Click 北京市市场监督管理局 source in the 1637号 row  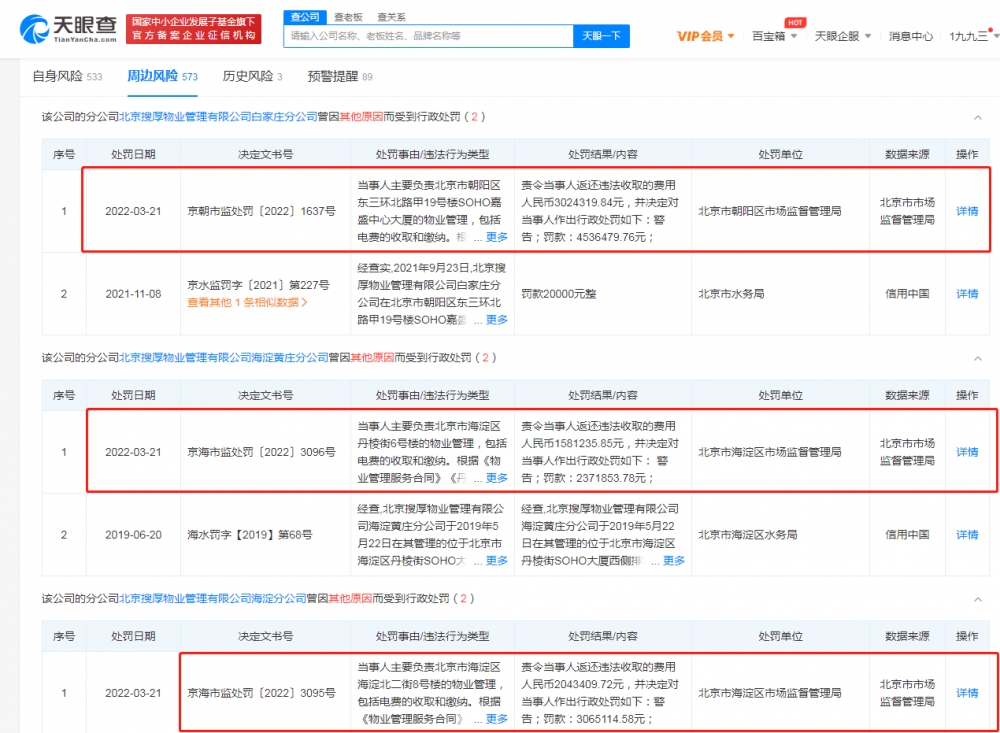[x=907, y=211]
